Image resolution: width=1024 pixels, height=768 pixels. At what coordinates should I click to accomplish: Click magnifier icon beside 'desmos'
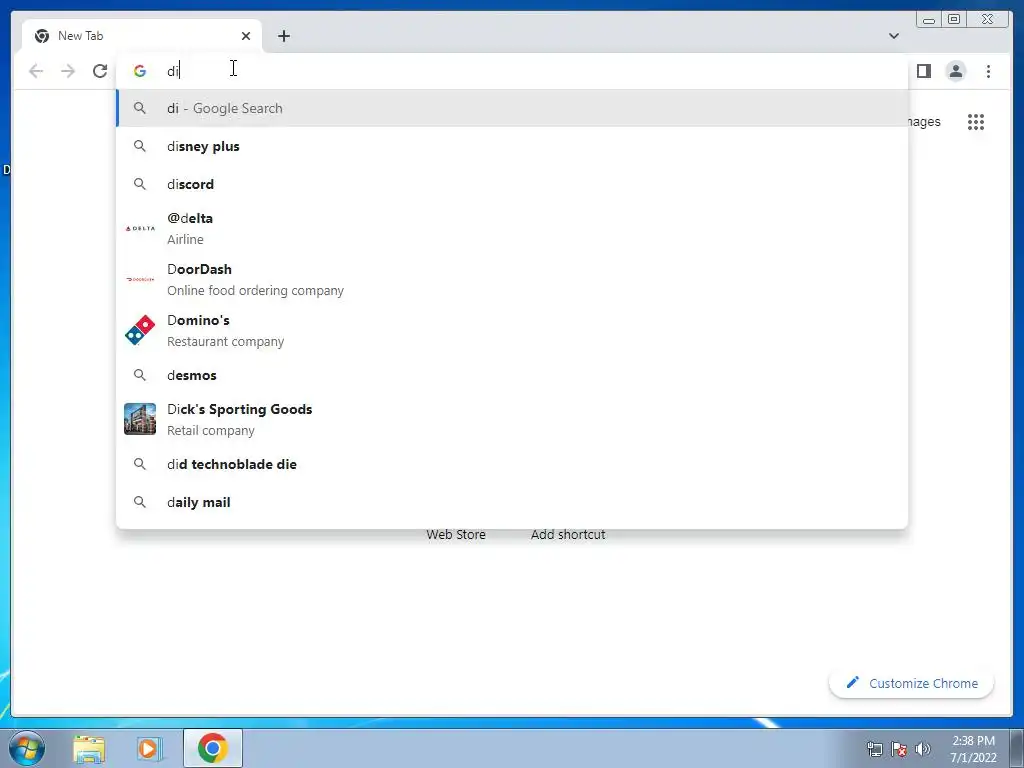(x=140, y=375)
